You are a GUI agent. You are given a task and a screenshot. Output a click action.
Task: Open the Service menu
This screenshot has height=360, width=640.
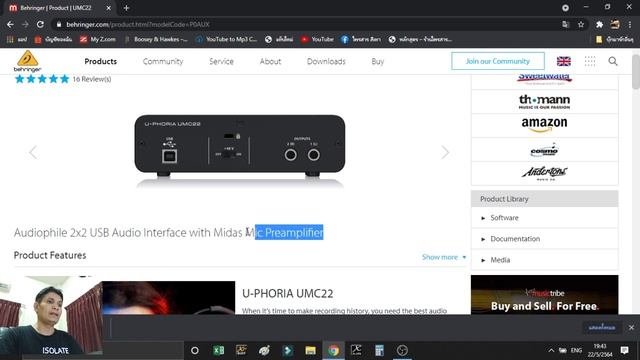point(221,61)
